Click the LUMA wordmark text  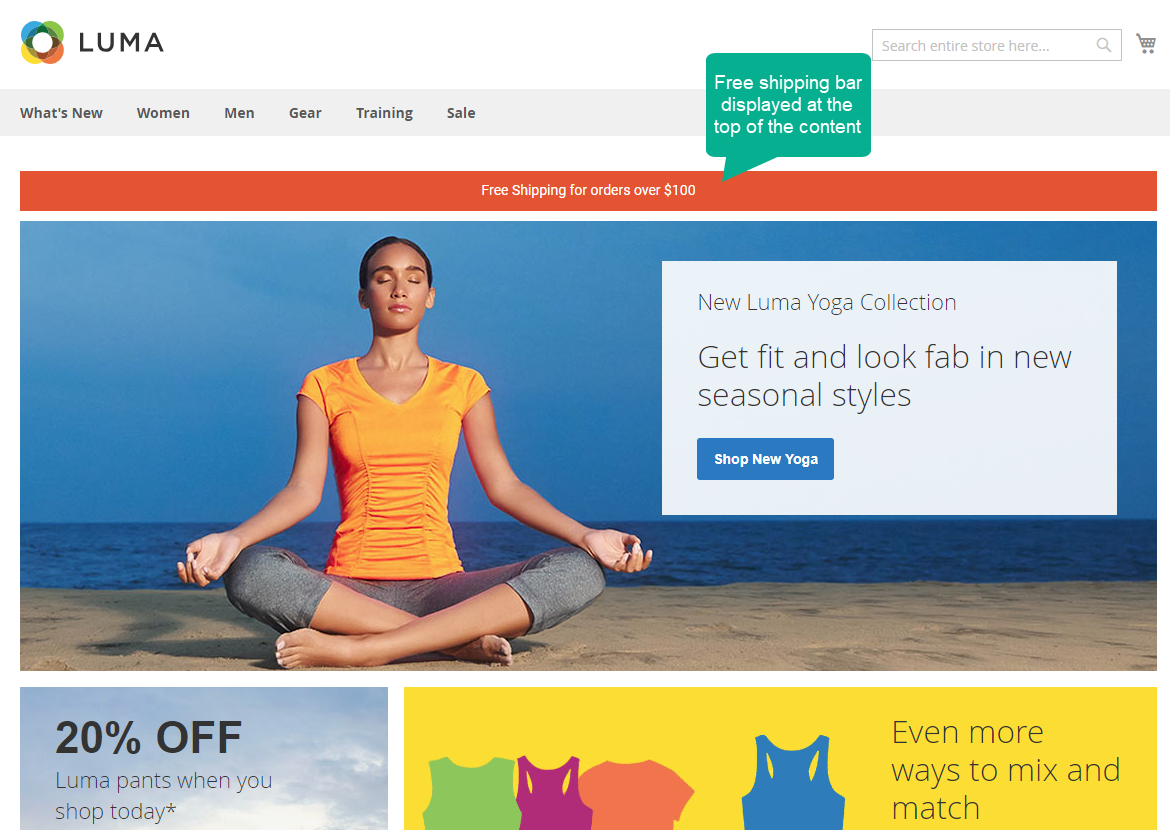point(121,43)
